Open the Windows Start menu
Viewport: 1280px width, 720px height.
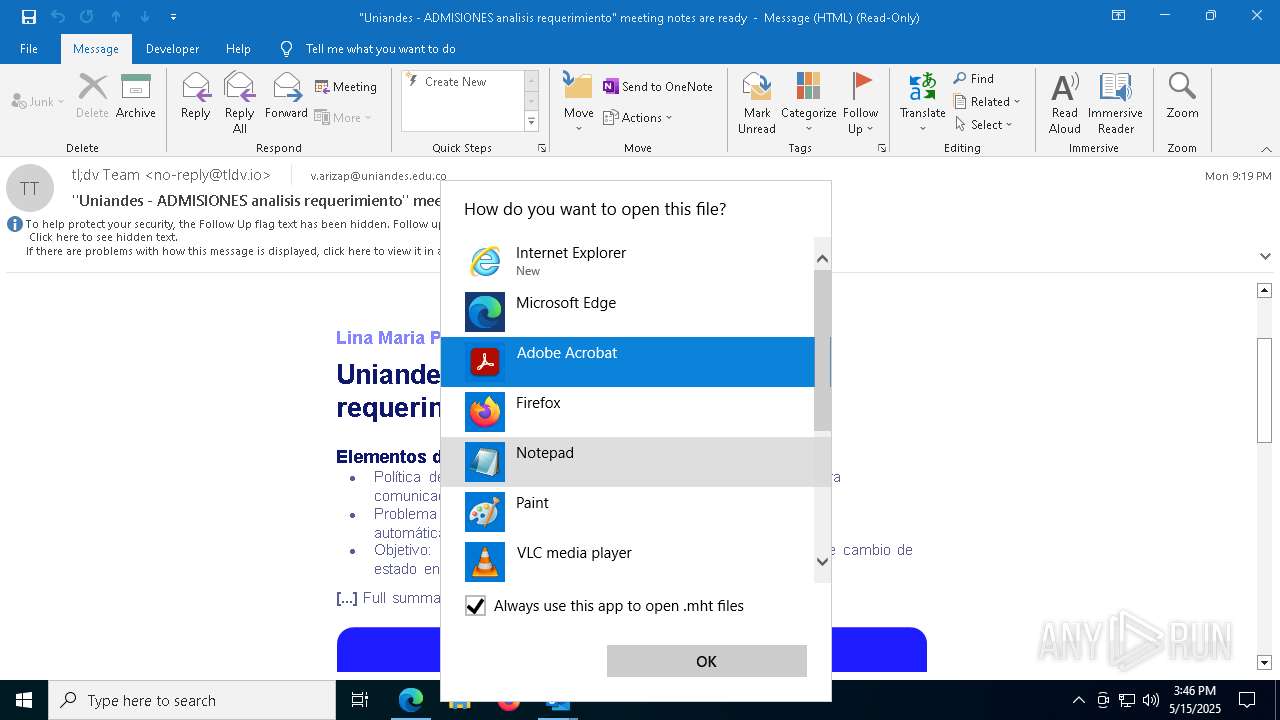24,700
